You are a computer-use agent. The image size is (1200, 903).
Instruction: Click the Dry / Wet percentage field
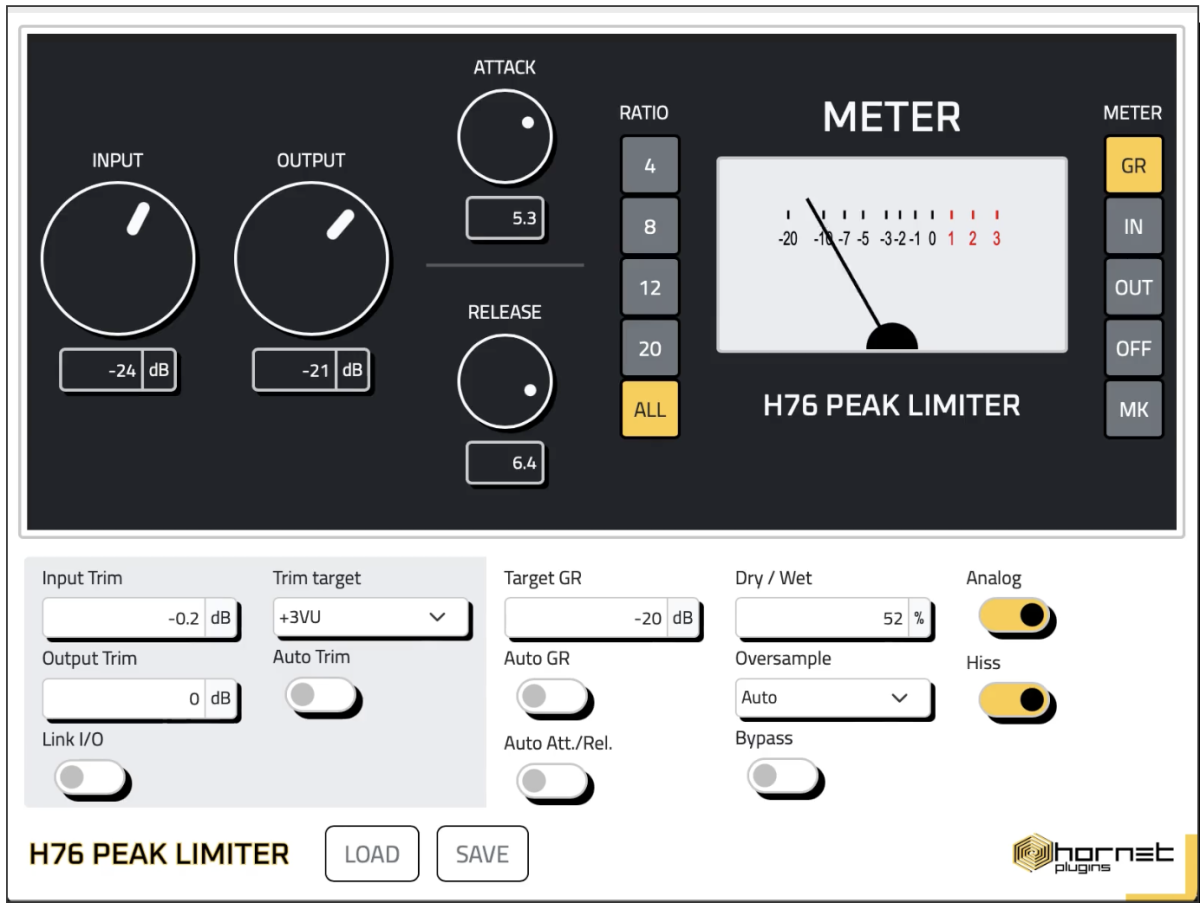tap(833, 619)
